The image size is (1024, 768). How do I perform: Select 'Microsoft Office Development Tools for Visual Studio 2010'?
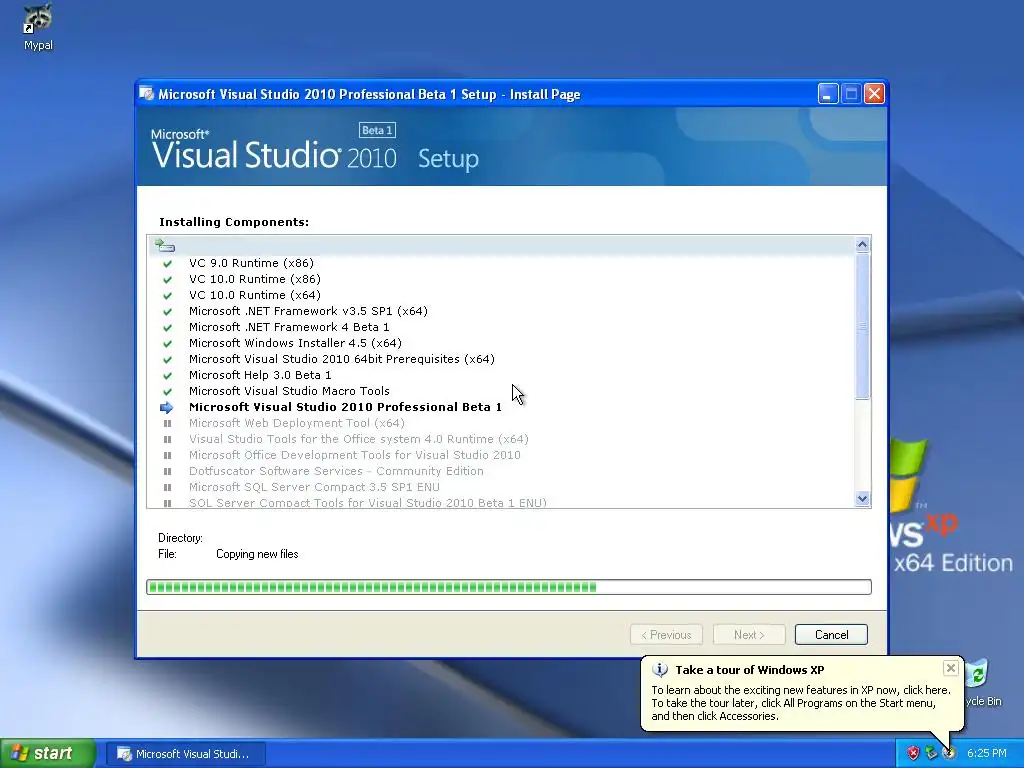[x=355, y=455]
